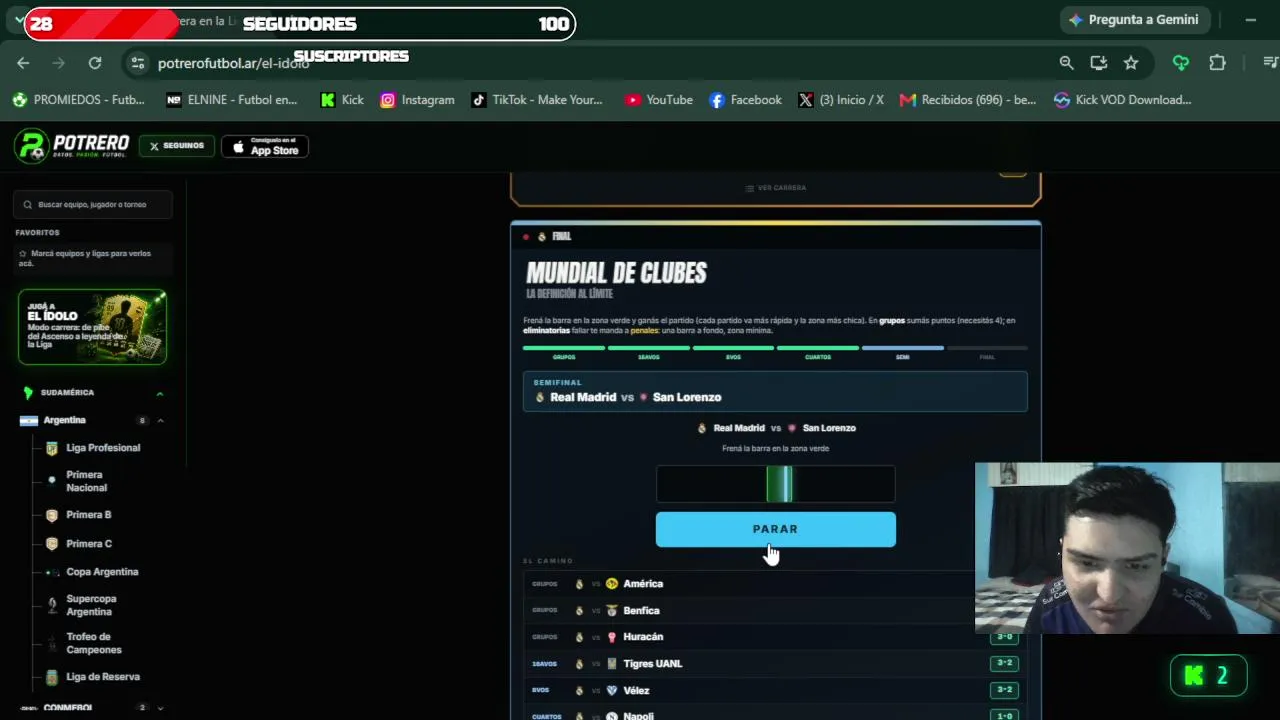The image size is (1280, 720).
Task: Click the 3-2 score badge for Vélez
Action: 1005,690
